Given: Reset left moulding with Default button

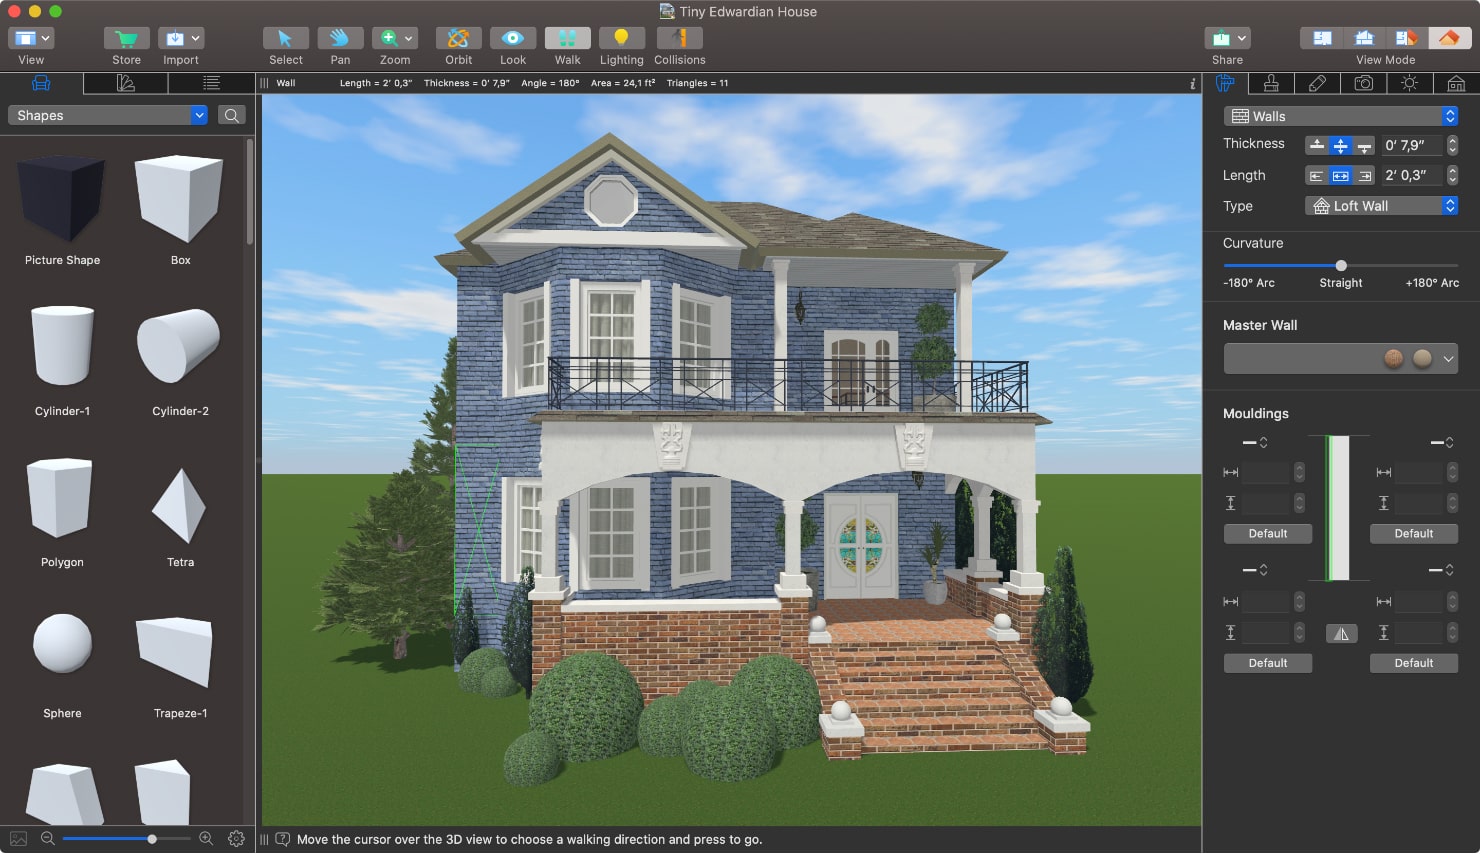Looking at the screenshot, I should coord(1267,533).
